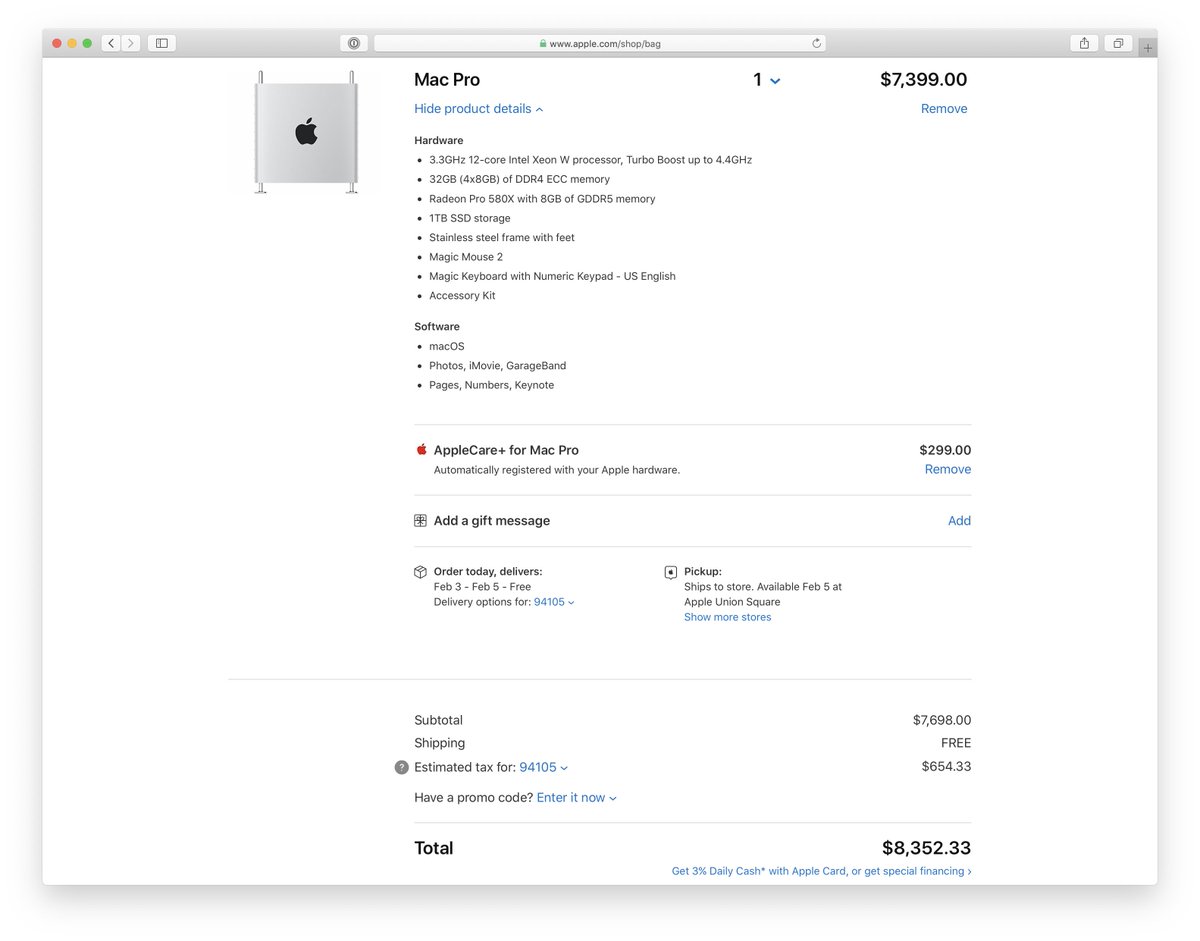This screenshot has width=1200, height=941.
Task: Go forward with Safari's forward arrow
Action: click(131, 43)
